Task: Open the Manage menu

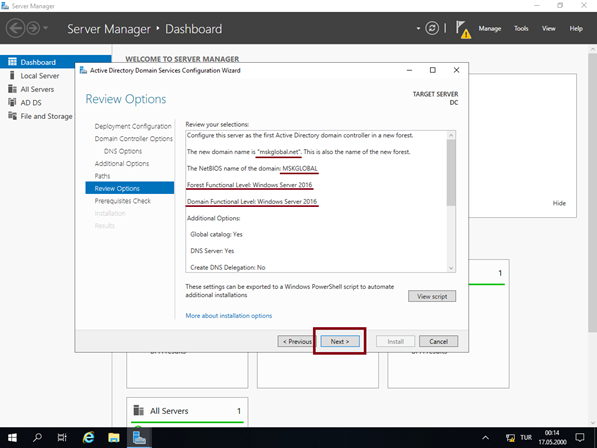Action: [x=490, y=29]
